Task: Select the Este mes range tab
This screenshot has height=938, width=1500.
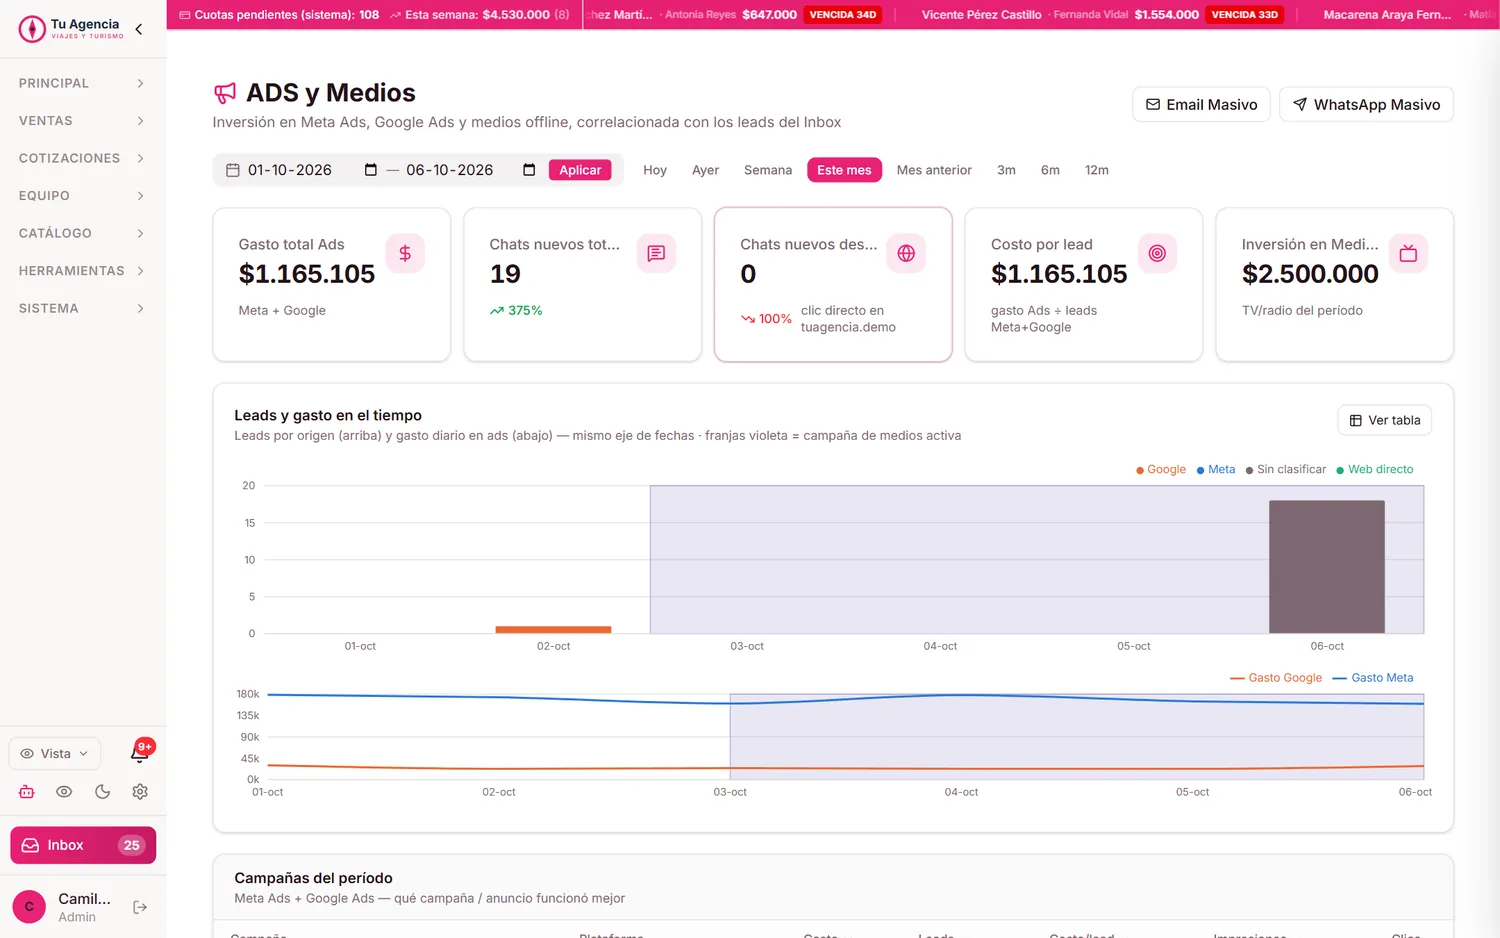Action: click(844, 170)
